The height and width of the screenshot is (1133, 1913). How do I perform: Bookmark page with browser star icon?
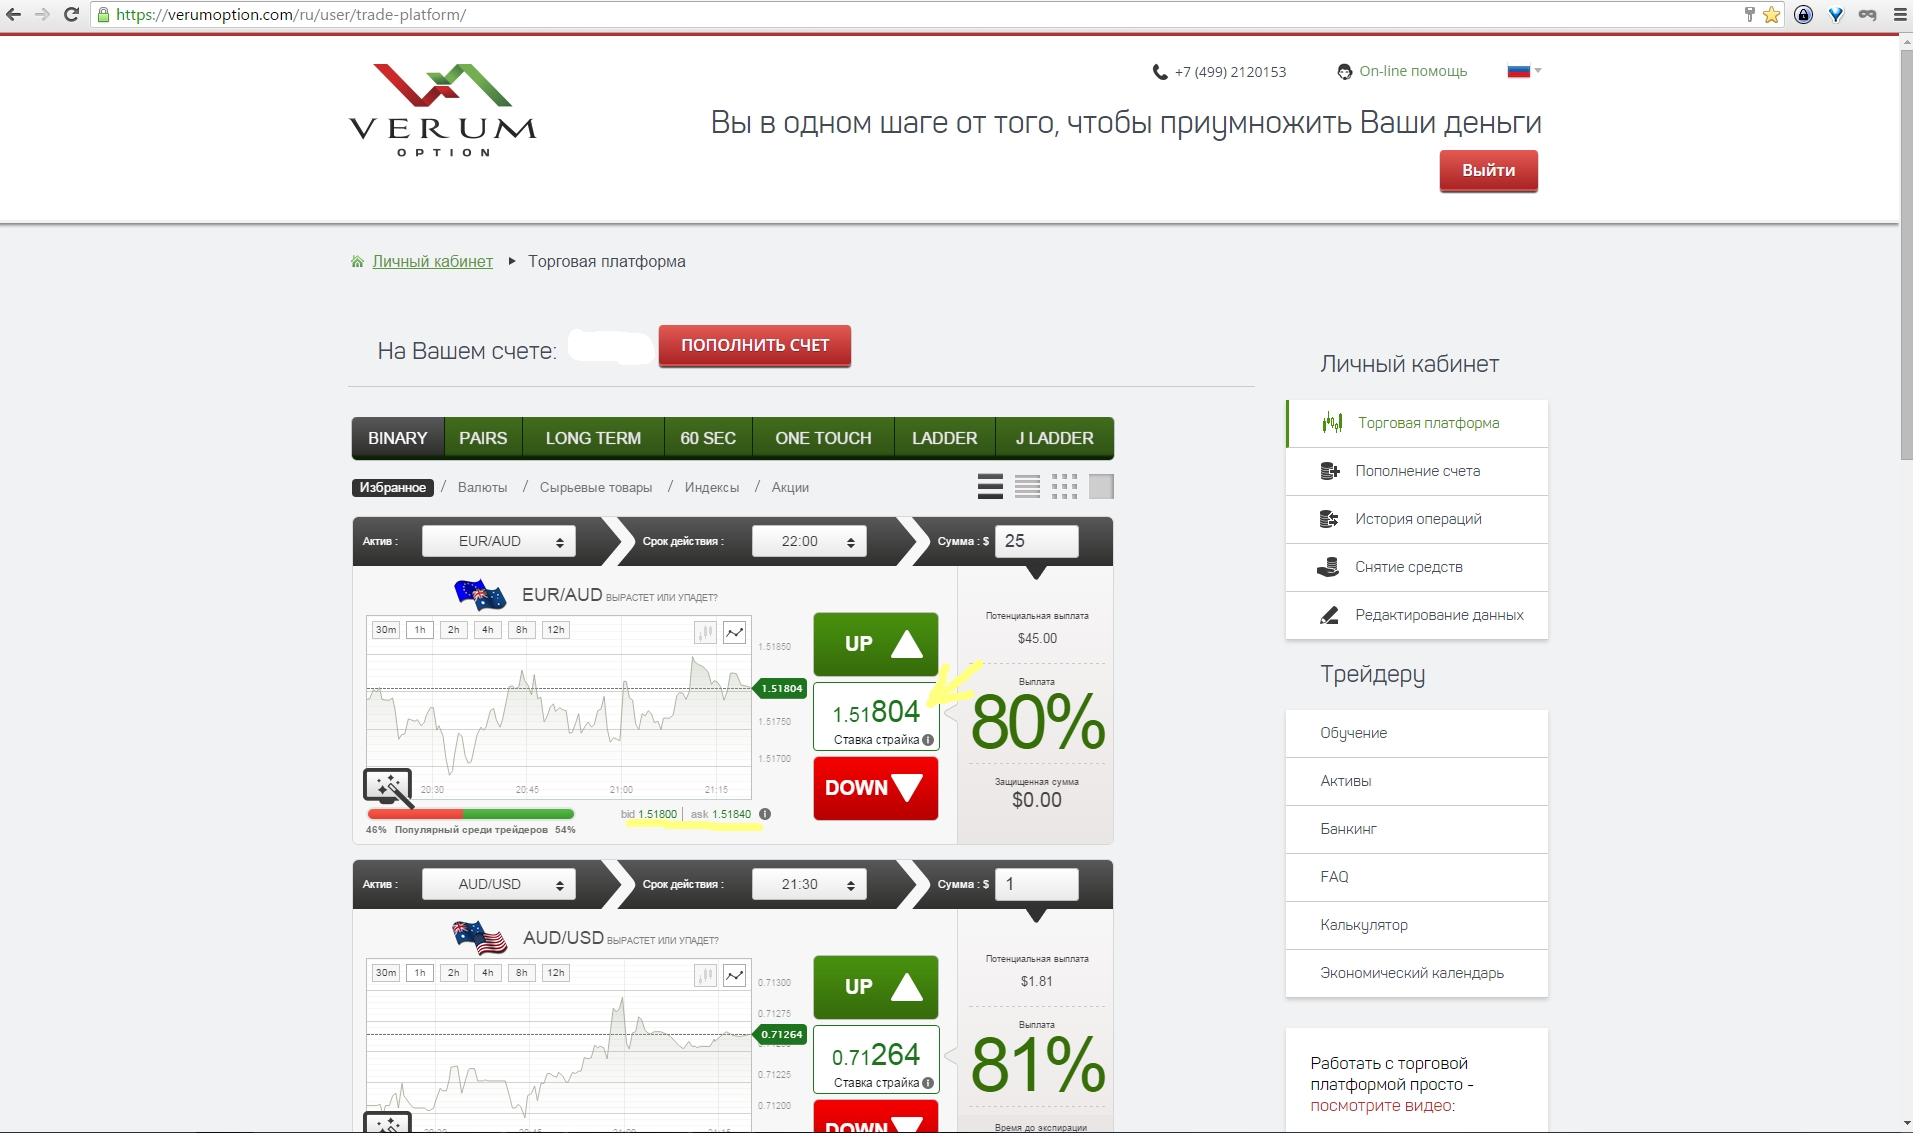click(1771, 15)
